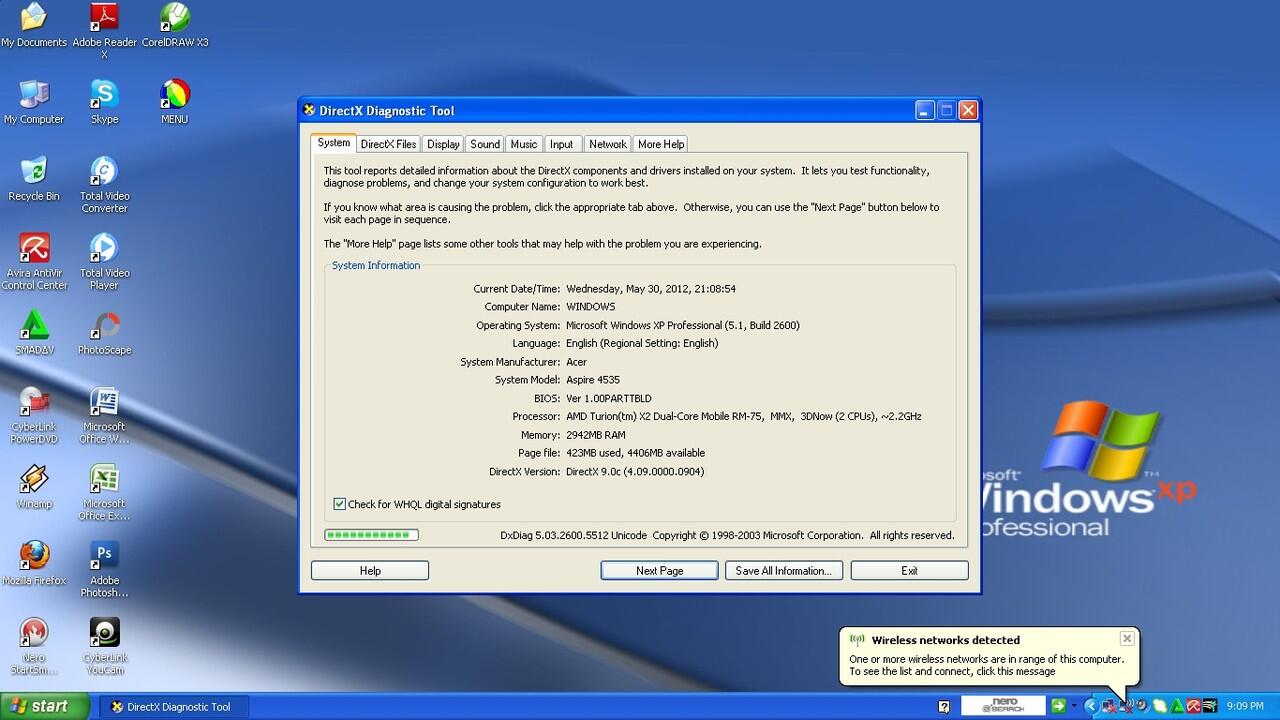
Task: Select the MENU desktop icon
Action: click(x=175, y=102)
